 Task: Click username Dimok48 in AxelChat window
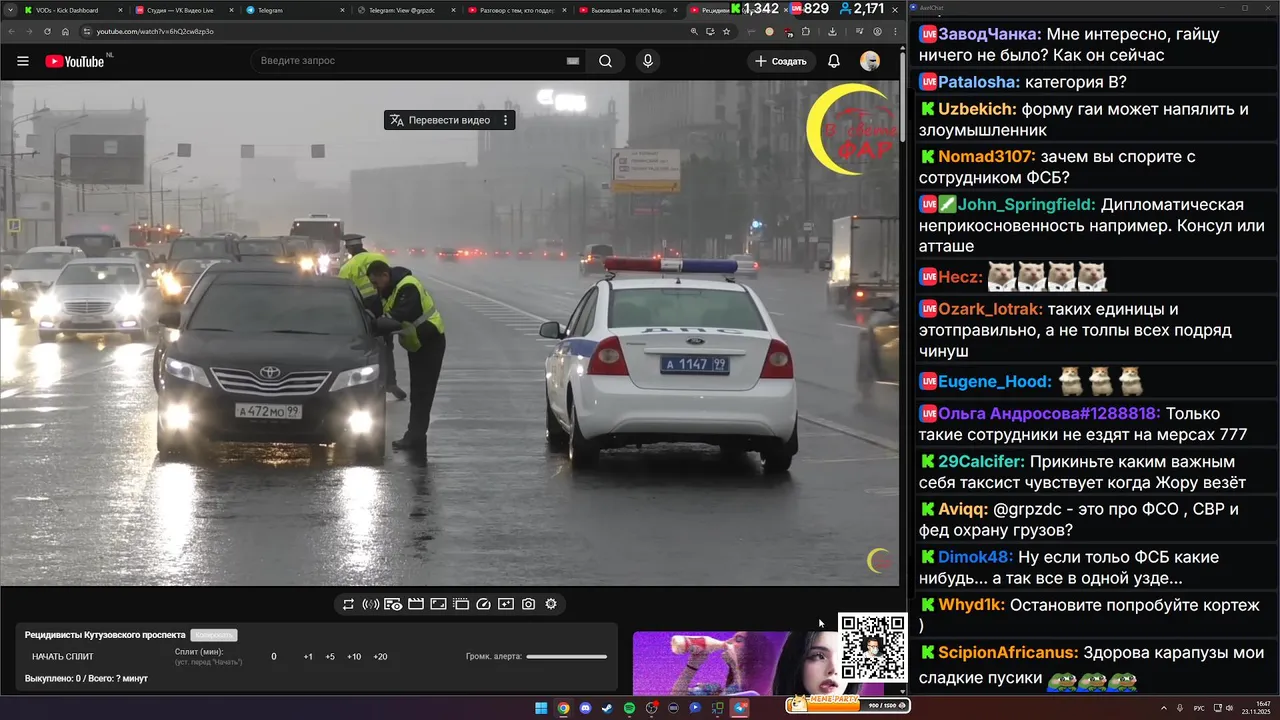pos(975,557)
